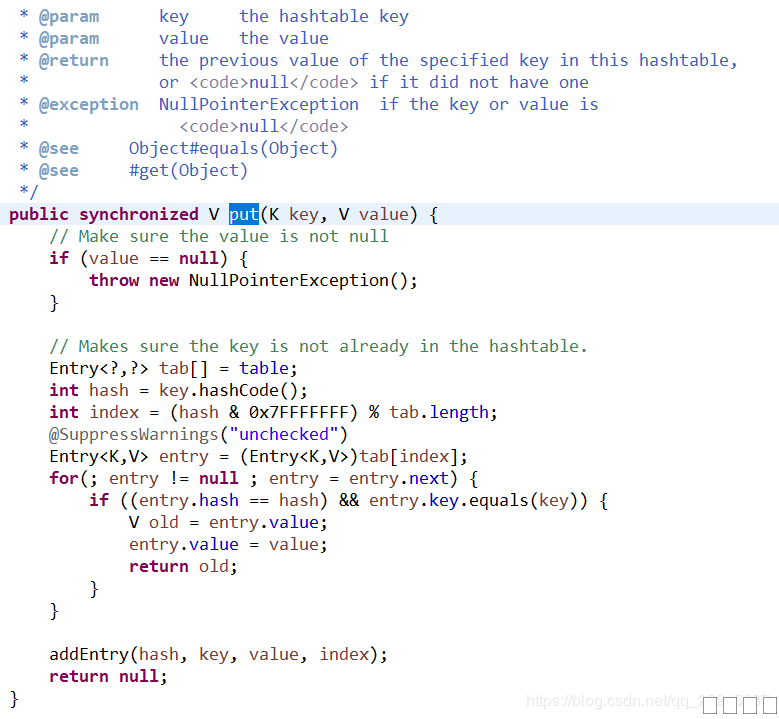The image size is (779, 719).
Task: Click the 'return null;' statement
Action: [108, 676]
